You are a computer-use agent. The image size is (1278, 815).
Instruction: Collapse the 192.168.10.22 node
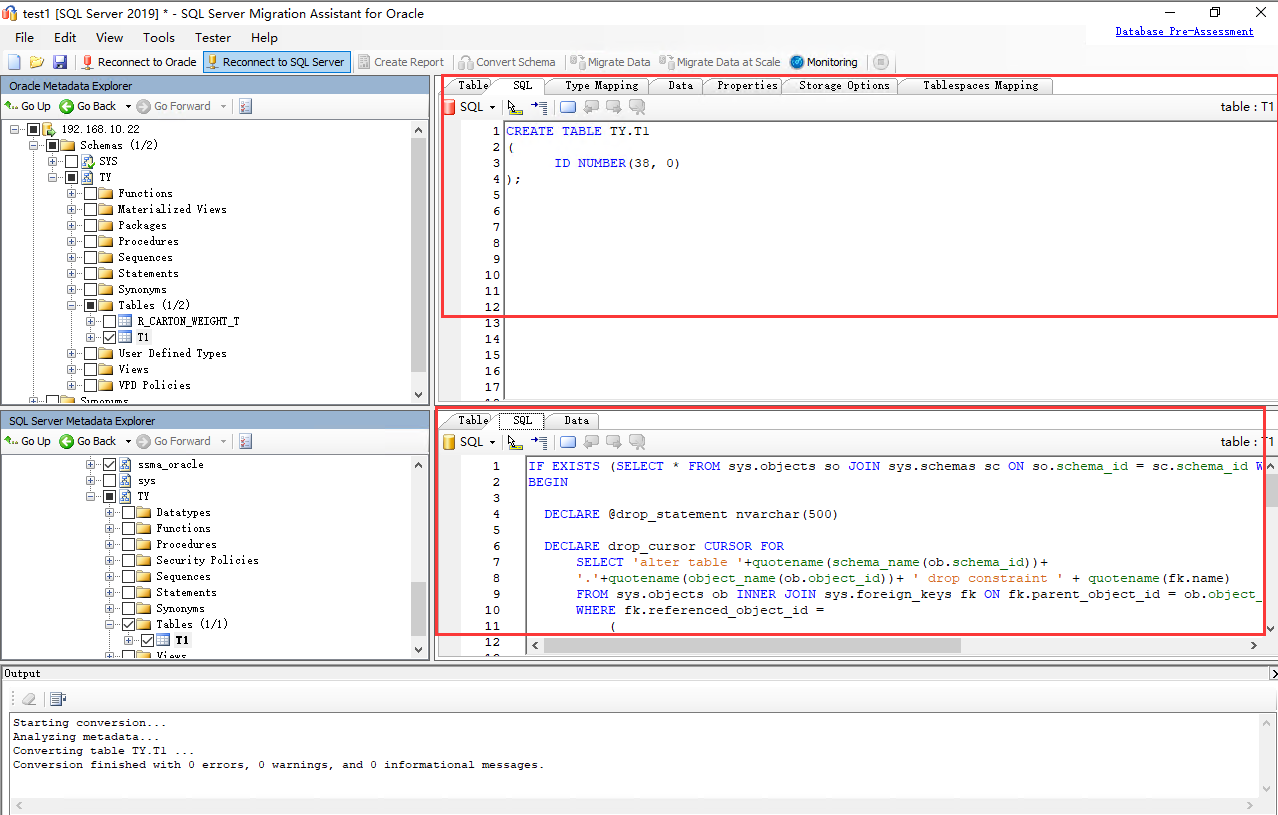[x=15, y=129]
